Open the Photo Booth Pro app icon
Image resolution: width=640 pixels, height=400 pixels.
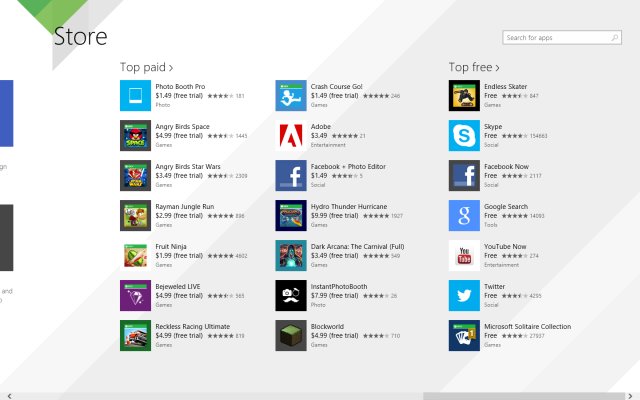point(135,96)
